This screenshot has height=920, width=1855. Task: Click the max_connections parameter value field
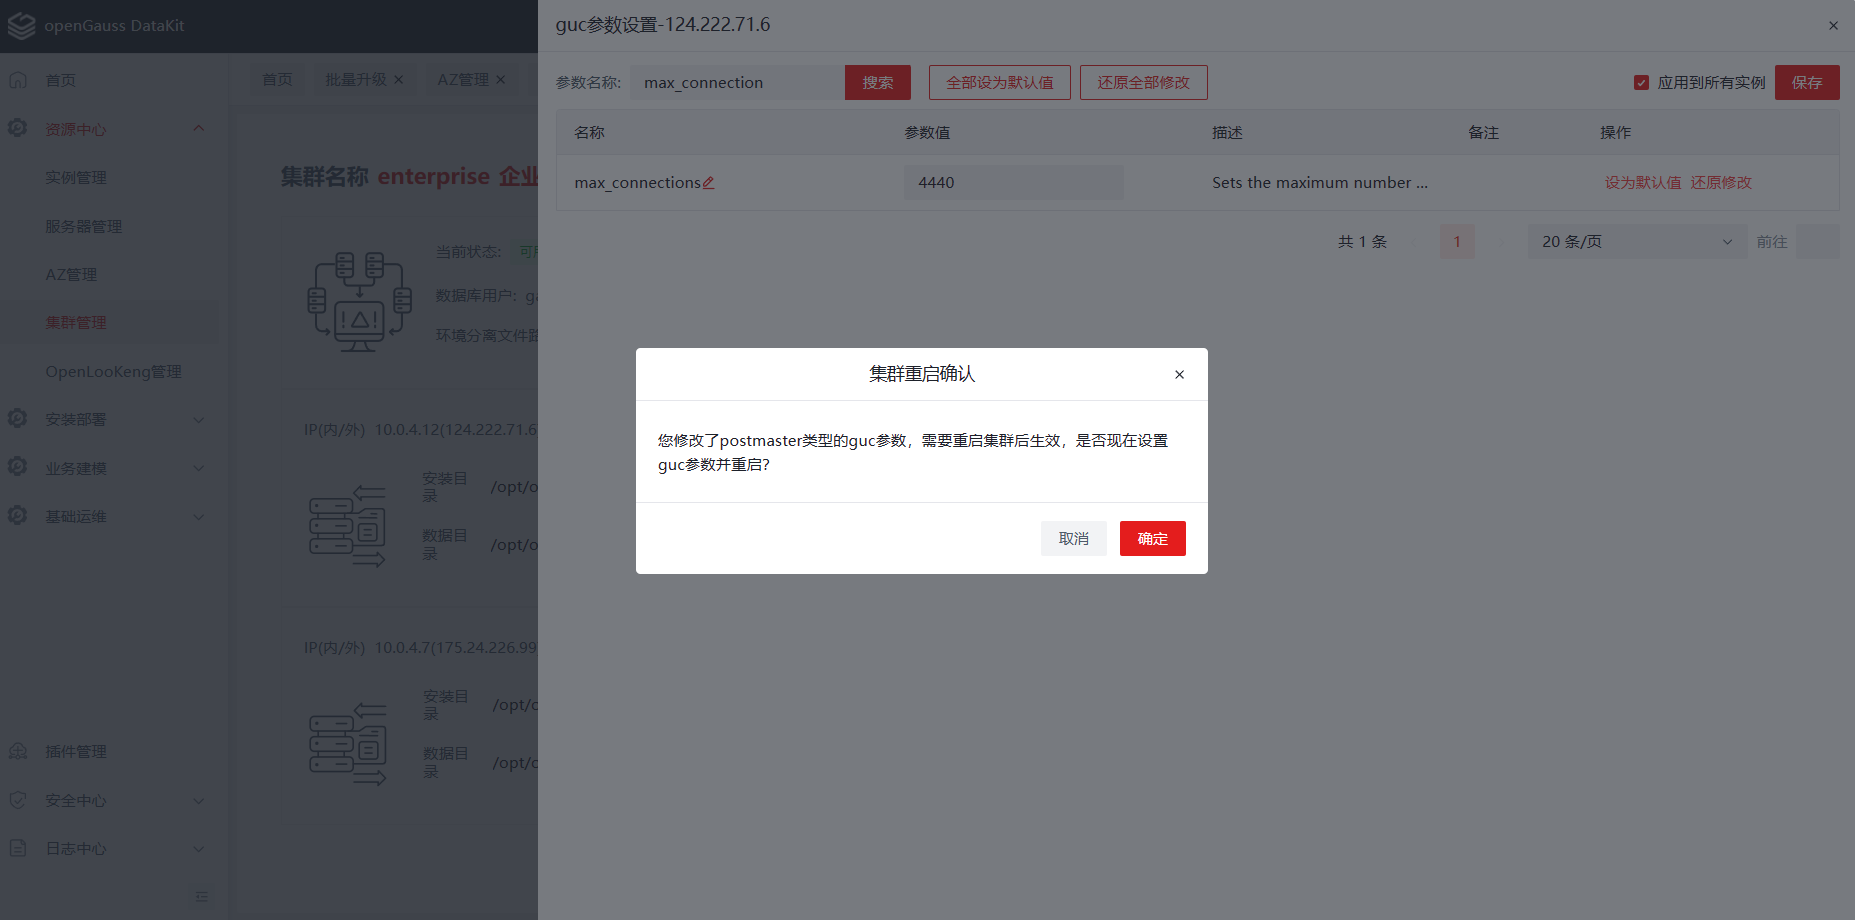tap(1012, 183)
